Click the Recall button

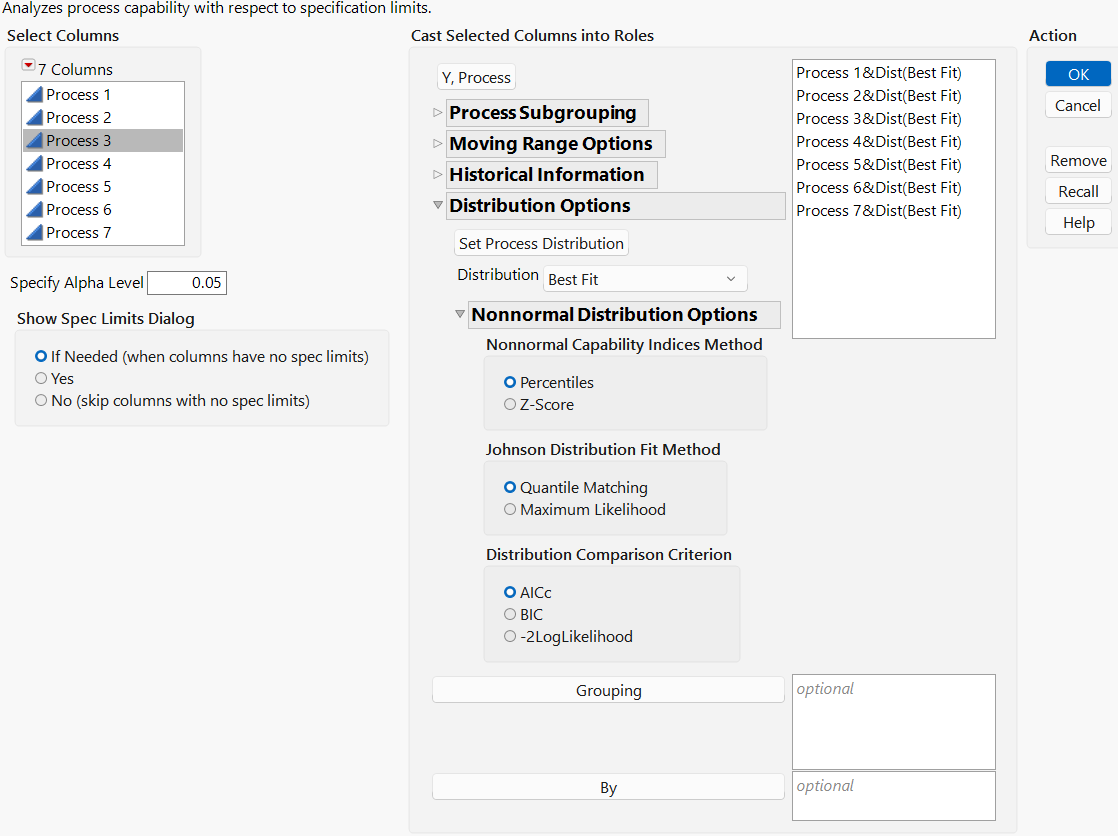(x=1077, y=191)
